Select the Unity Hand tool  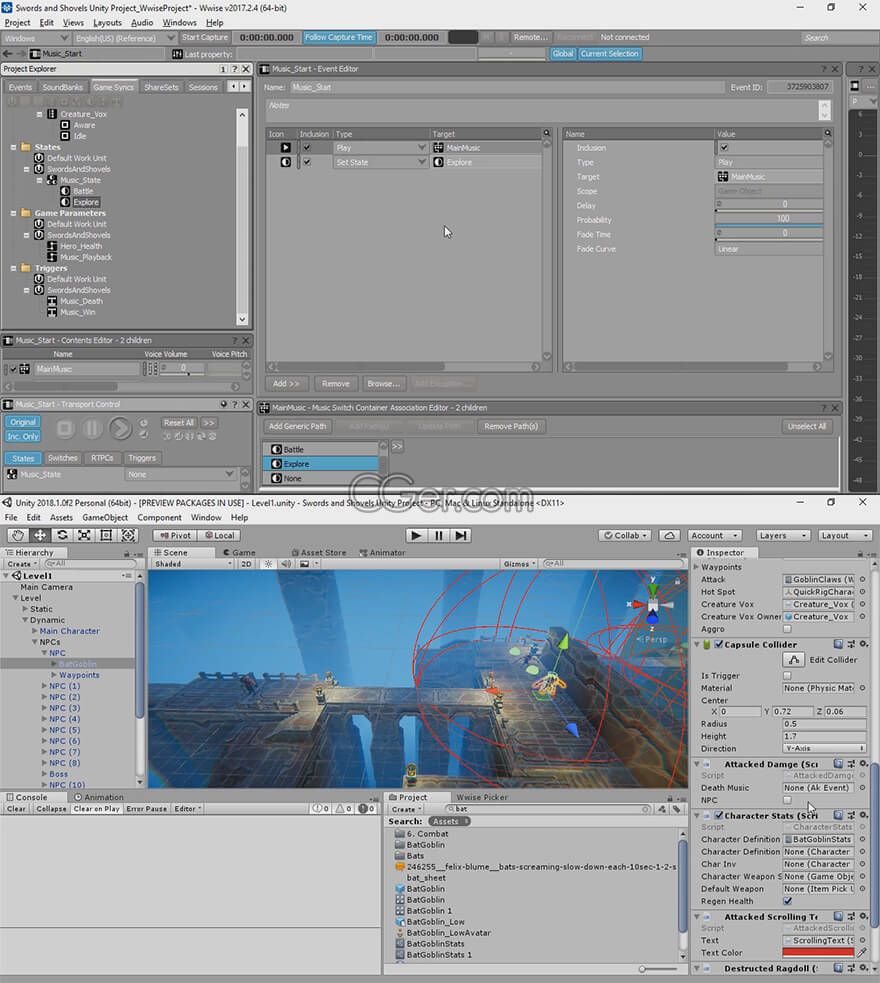(18, 535)
